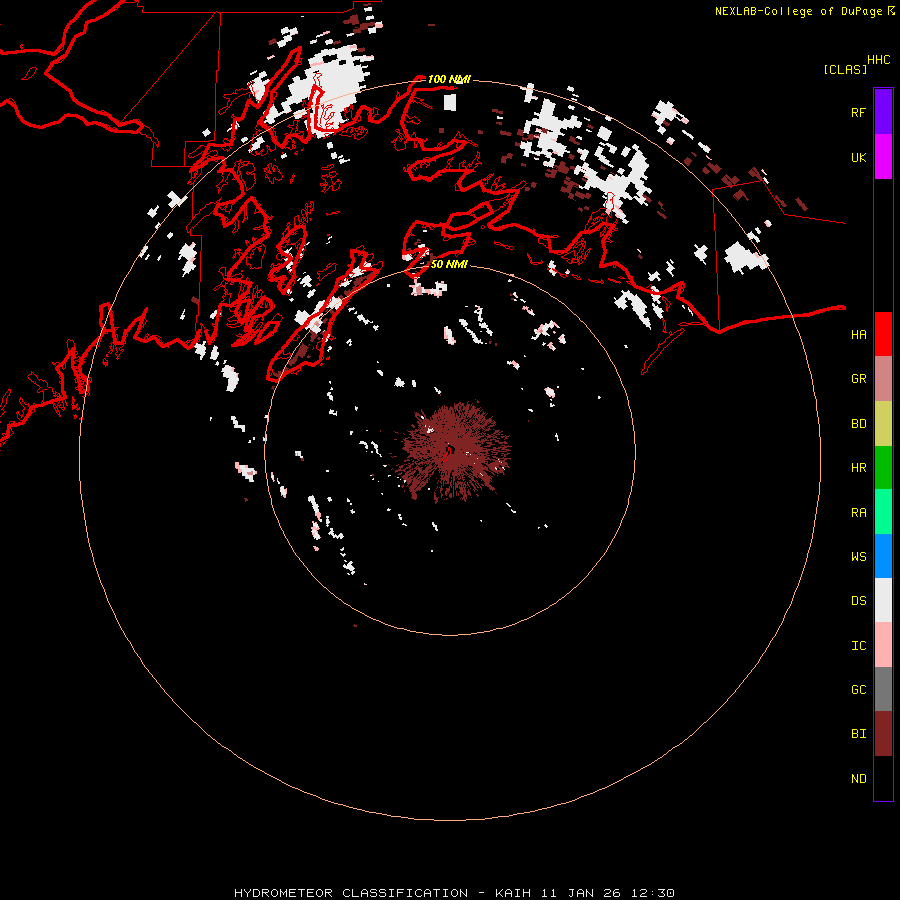Click the GR legend label
The height and width of the screenshot is (900, 900).
pyautogui.click(x=858, y=379)
